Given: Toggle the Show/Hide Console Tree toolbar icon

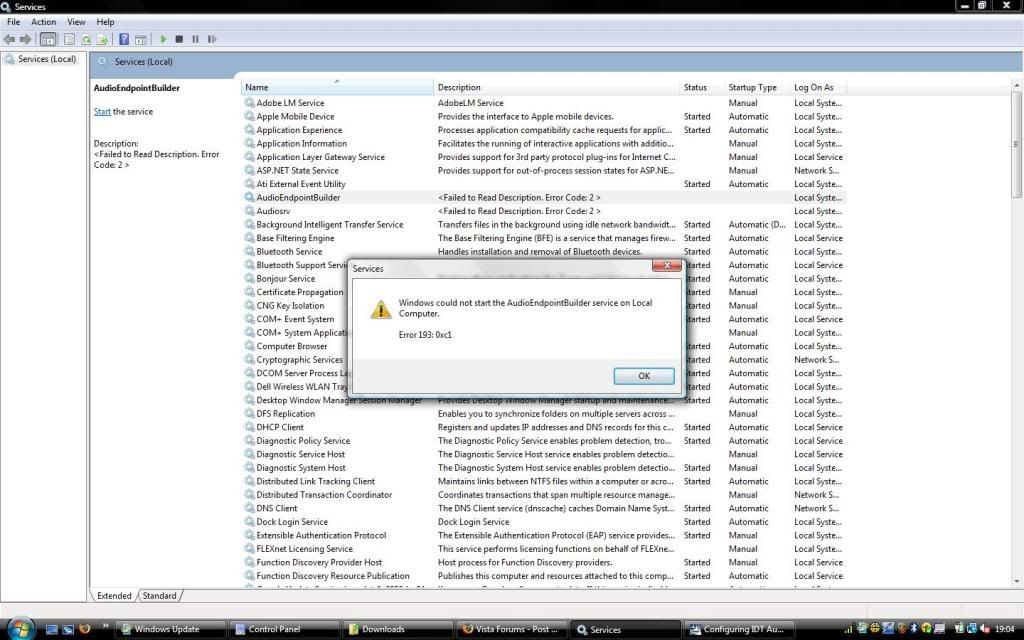Looking at the screenshot, I should pos(48,40).
